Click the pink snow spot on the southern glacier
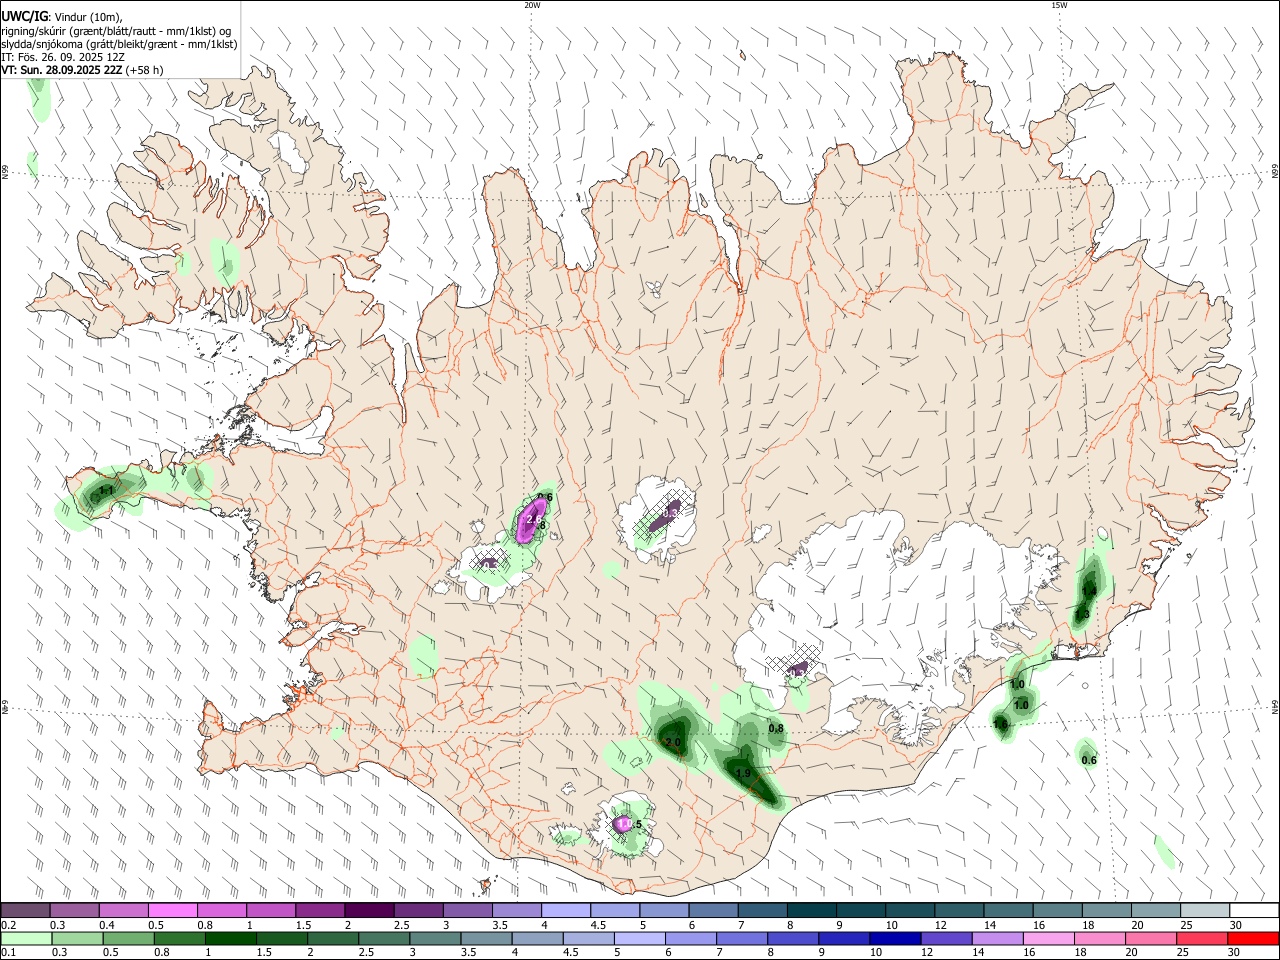 tap(624, 824)
